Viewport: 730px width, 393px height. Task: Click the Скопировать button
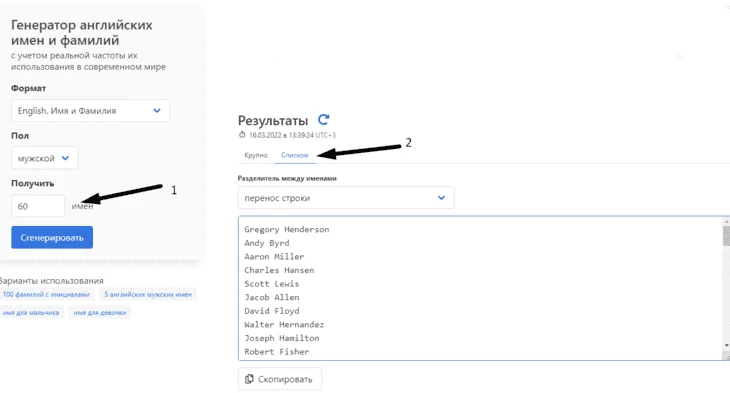[280, 379]
